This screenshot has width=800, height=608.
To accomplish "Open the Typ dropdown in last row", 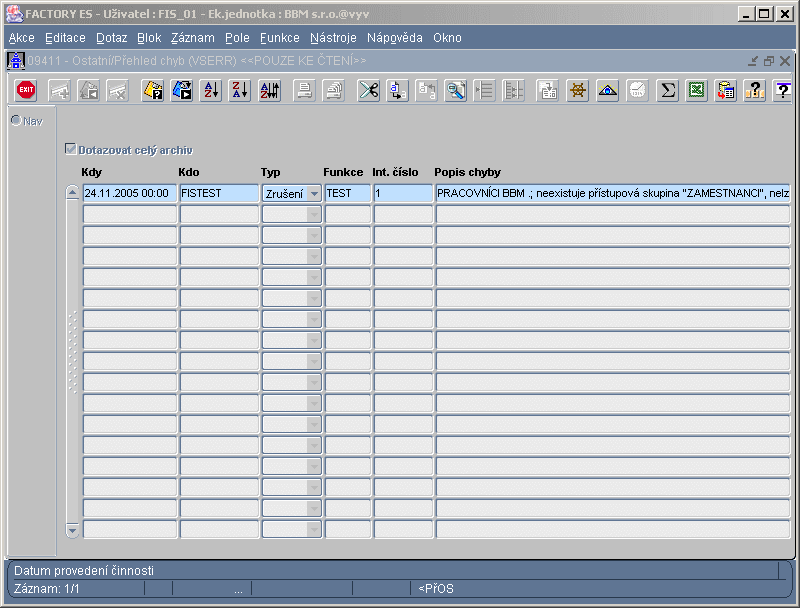I will click(314, 529).
